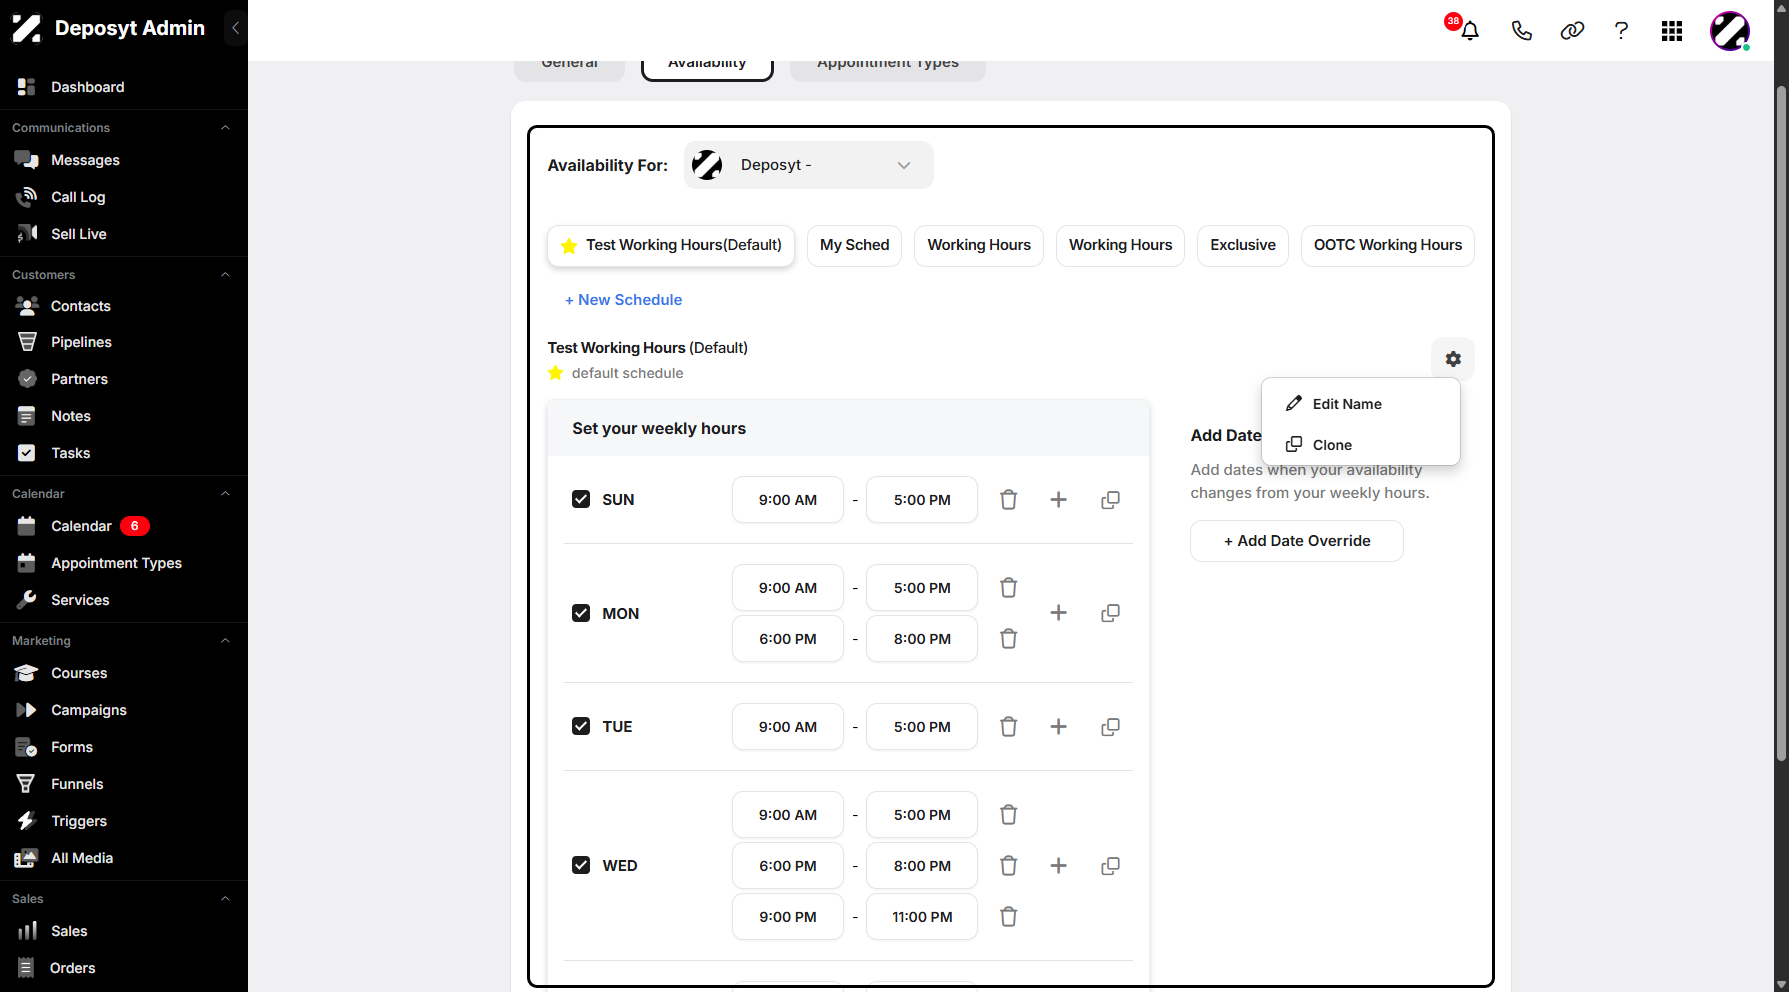The image size is (1789, 992).
Task: Add a time slot to Tuesday
Action: pyautogui.click(x=1058, y=727)
